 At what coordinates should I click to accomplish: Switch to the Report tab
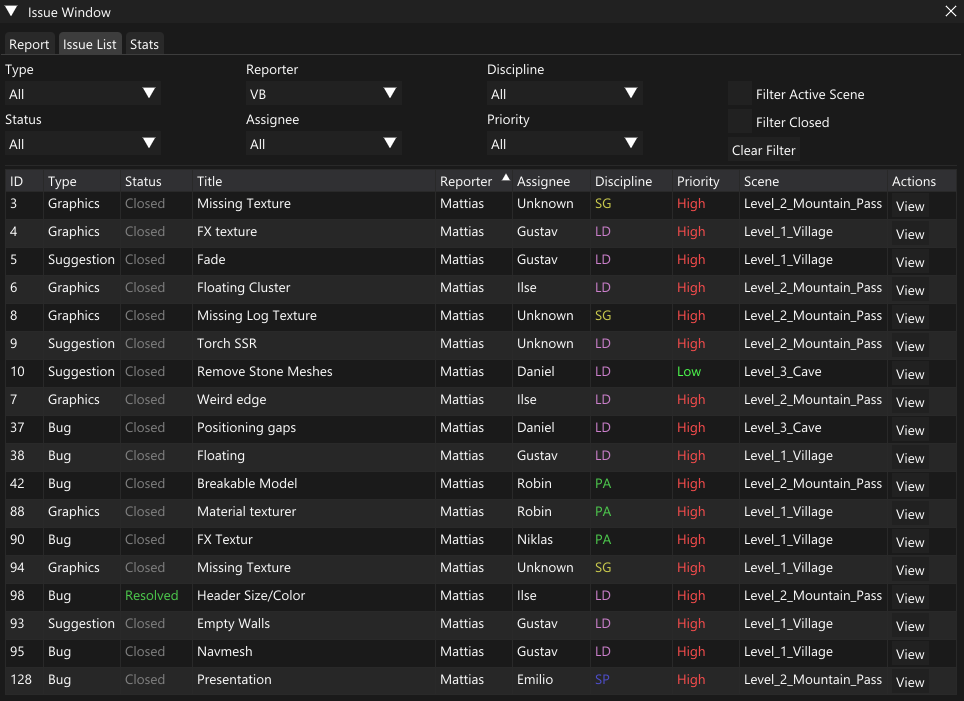click(29, 44)
